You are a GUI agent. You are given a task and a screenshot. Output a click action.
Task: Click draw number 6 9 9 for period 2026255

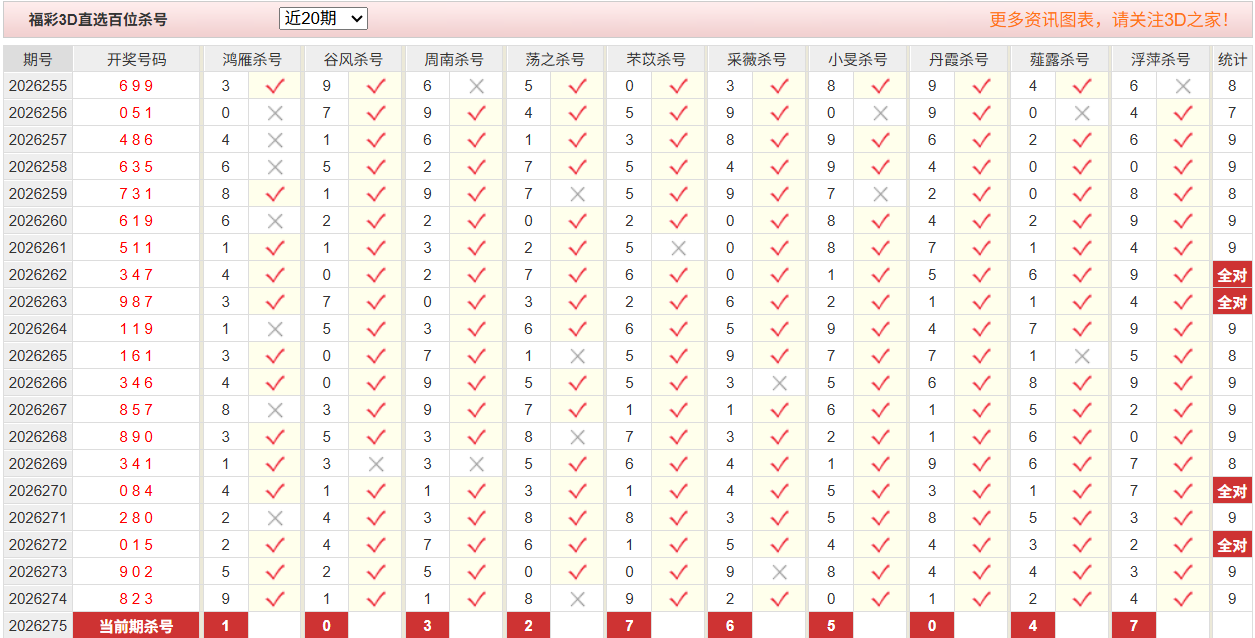click(x=136, y=86)
